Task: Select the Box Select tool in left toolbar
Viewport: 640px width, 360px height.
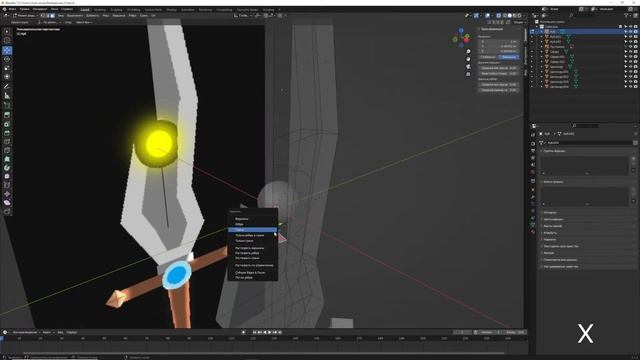Action: (x=7, y=32)
